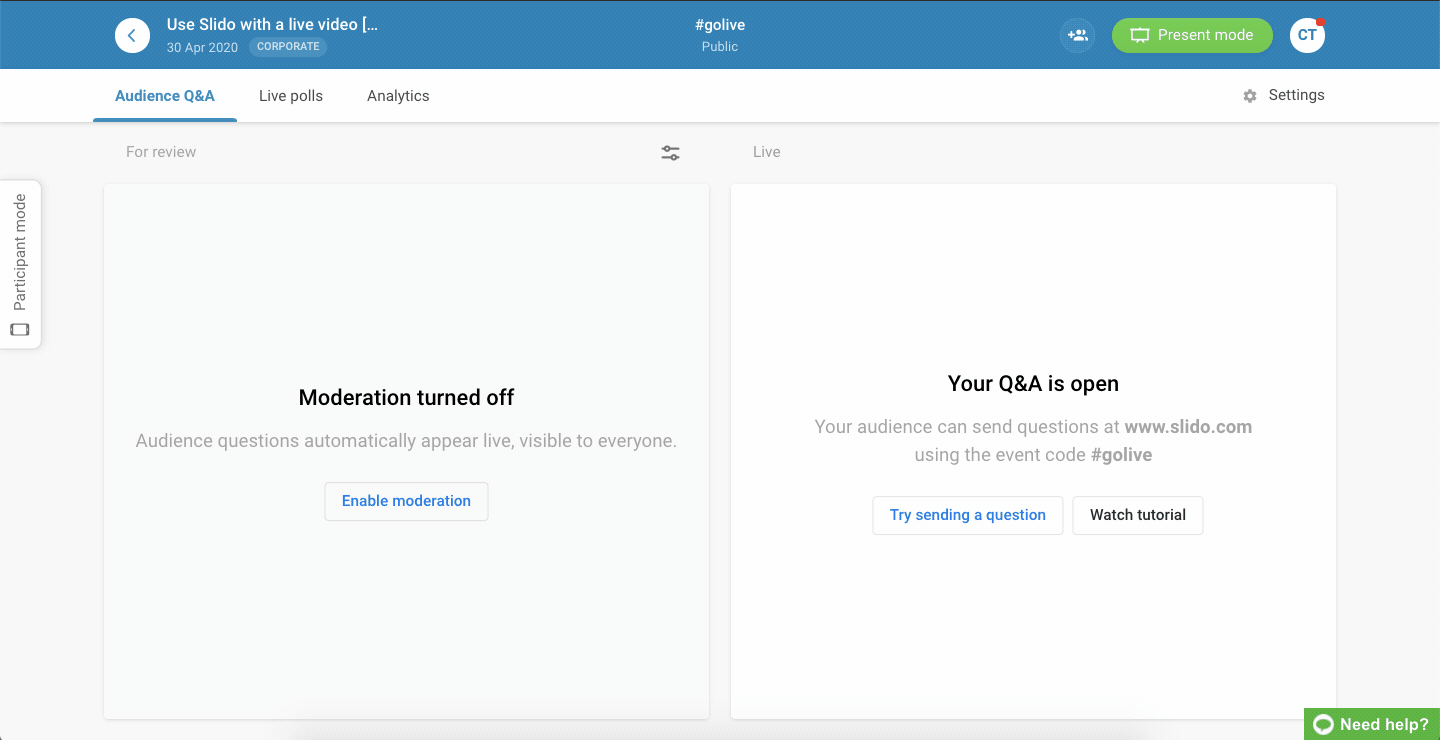The width and height of the screenshot is (1440, 740).
Task: Click the 'For review' column label
Action: [161, 152]
